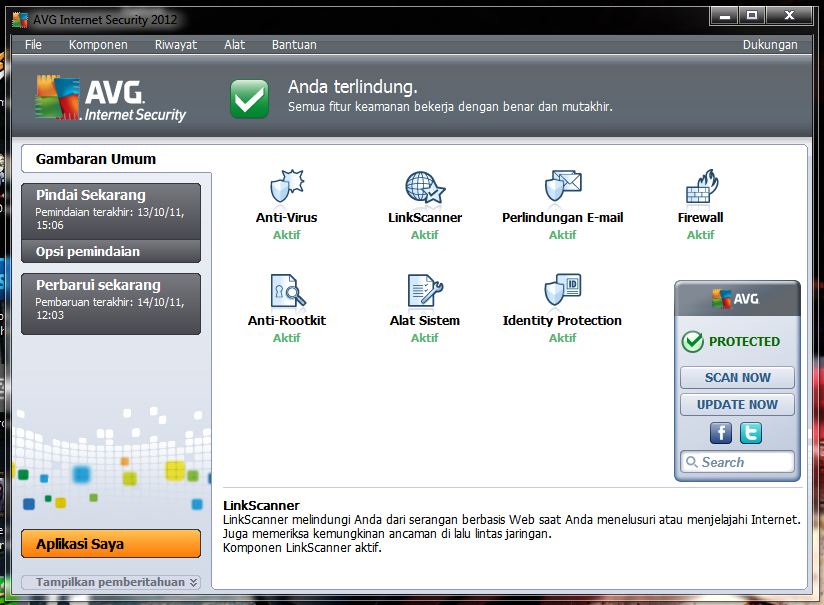Image resolution: width=824 pixels, height=605 pixels.
Task: Open the Alat Sistem wrench icon
Action: pos(425,290)
